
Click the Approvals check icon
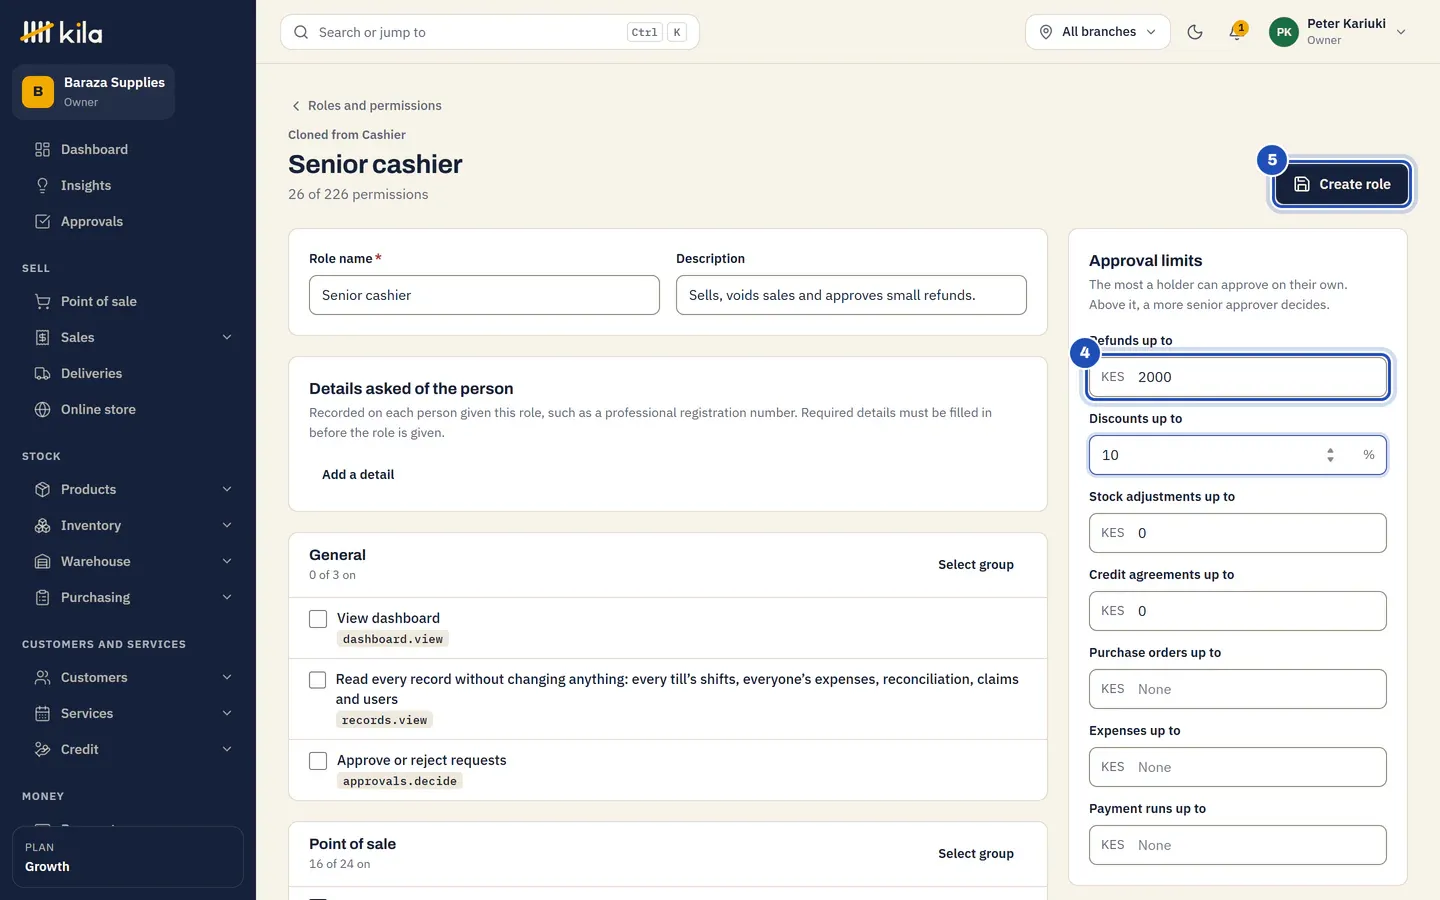(x=42, y=222)
